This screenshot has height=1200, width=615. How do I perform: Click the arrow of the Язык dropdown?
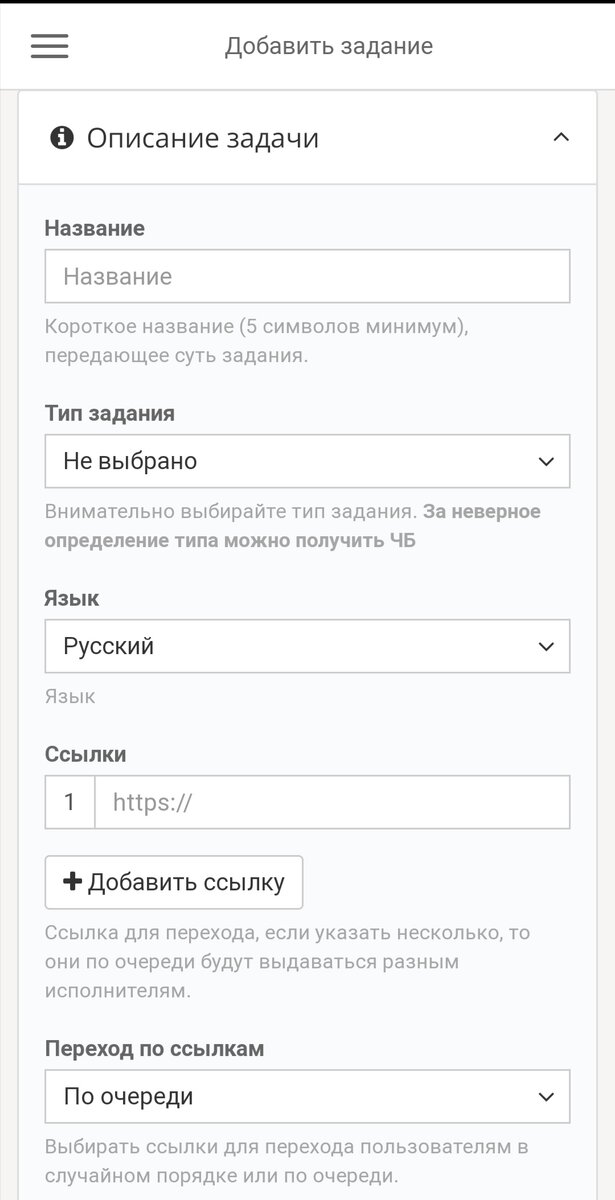pyautogui.click(x=546, y=646)
